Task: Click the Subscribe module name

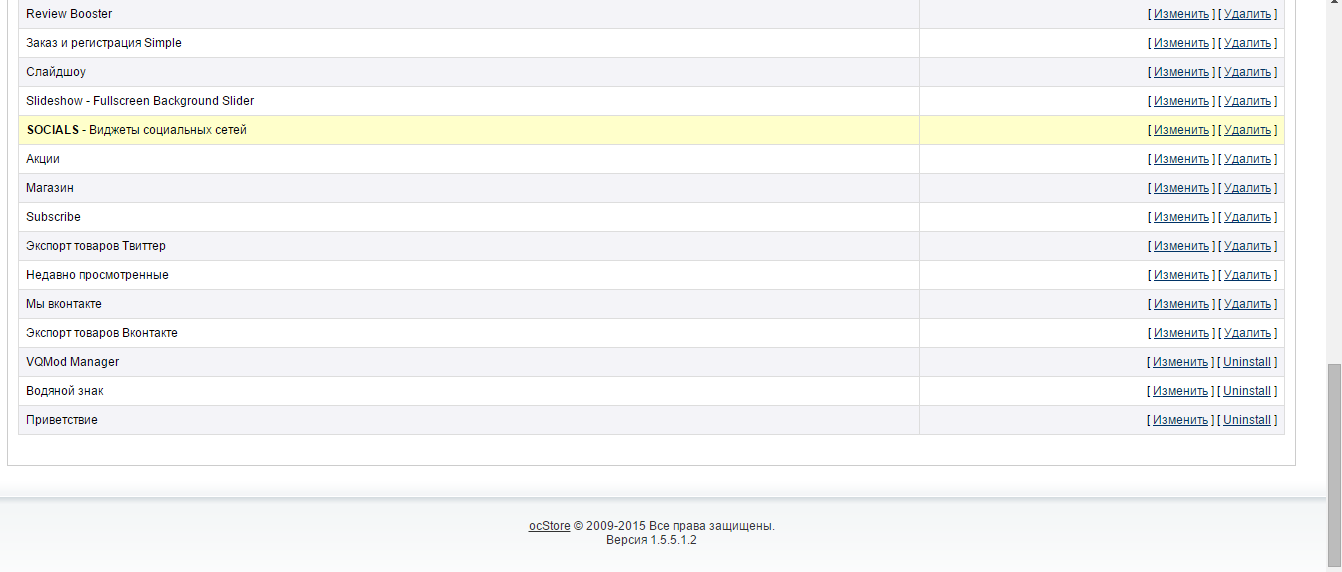Action: pos(54,217)
